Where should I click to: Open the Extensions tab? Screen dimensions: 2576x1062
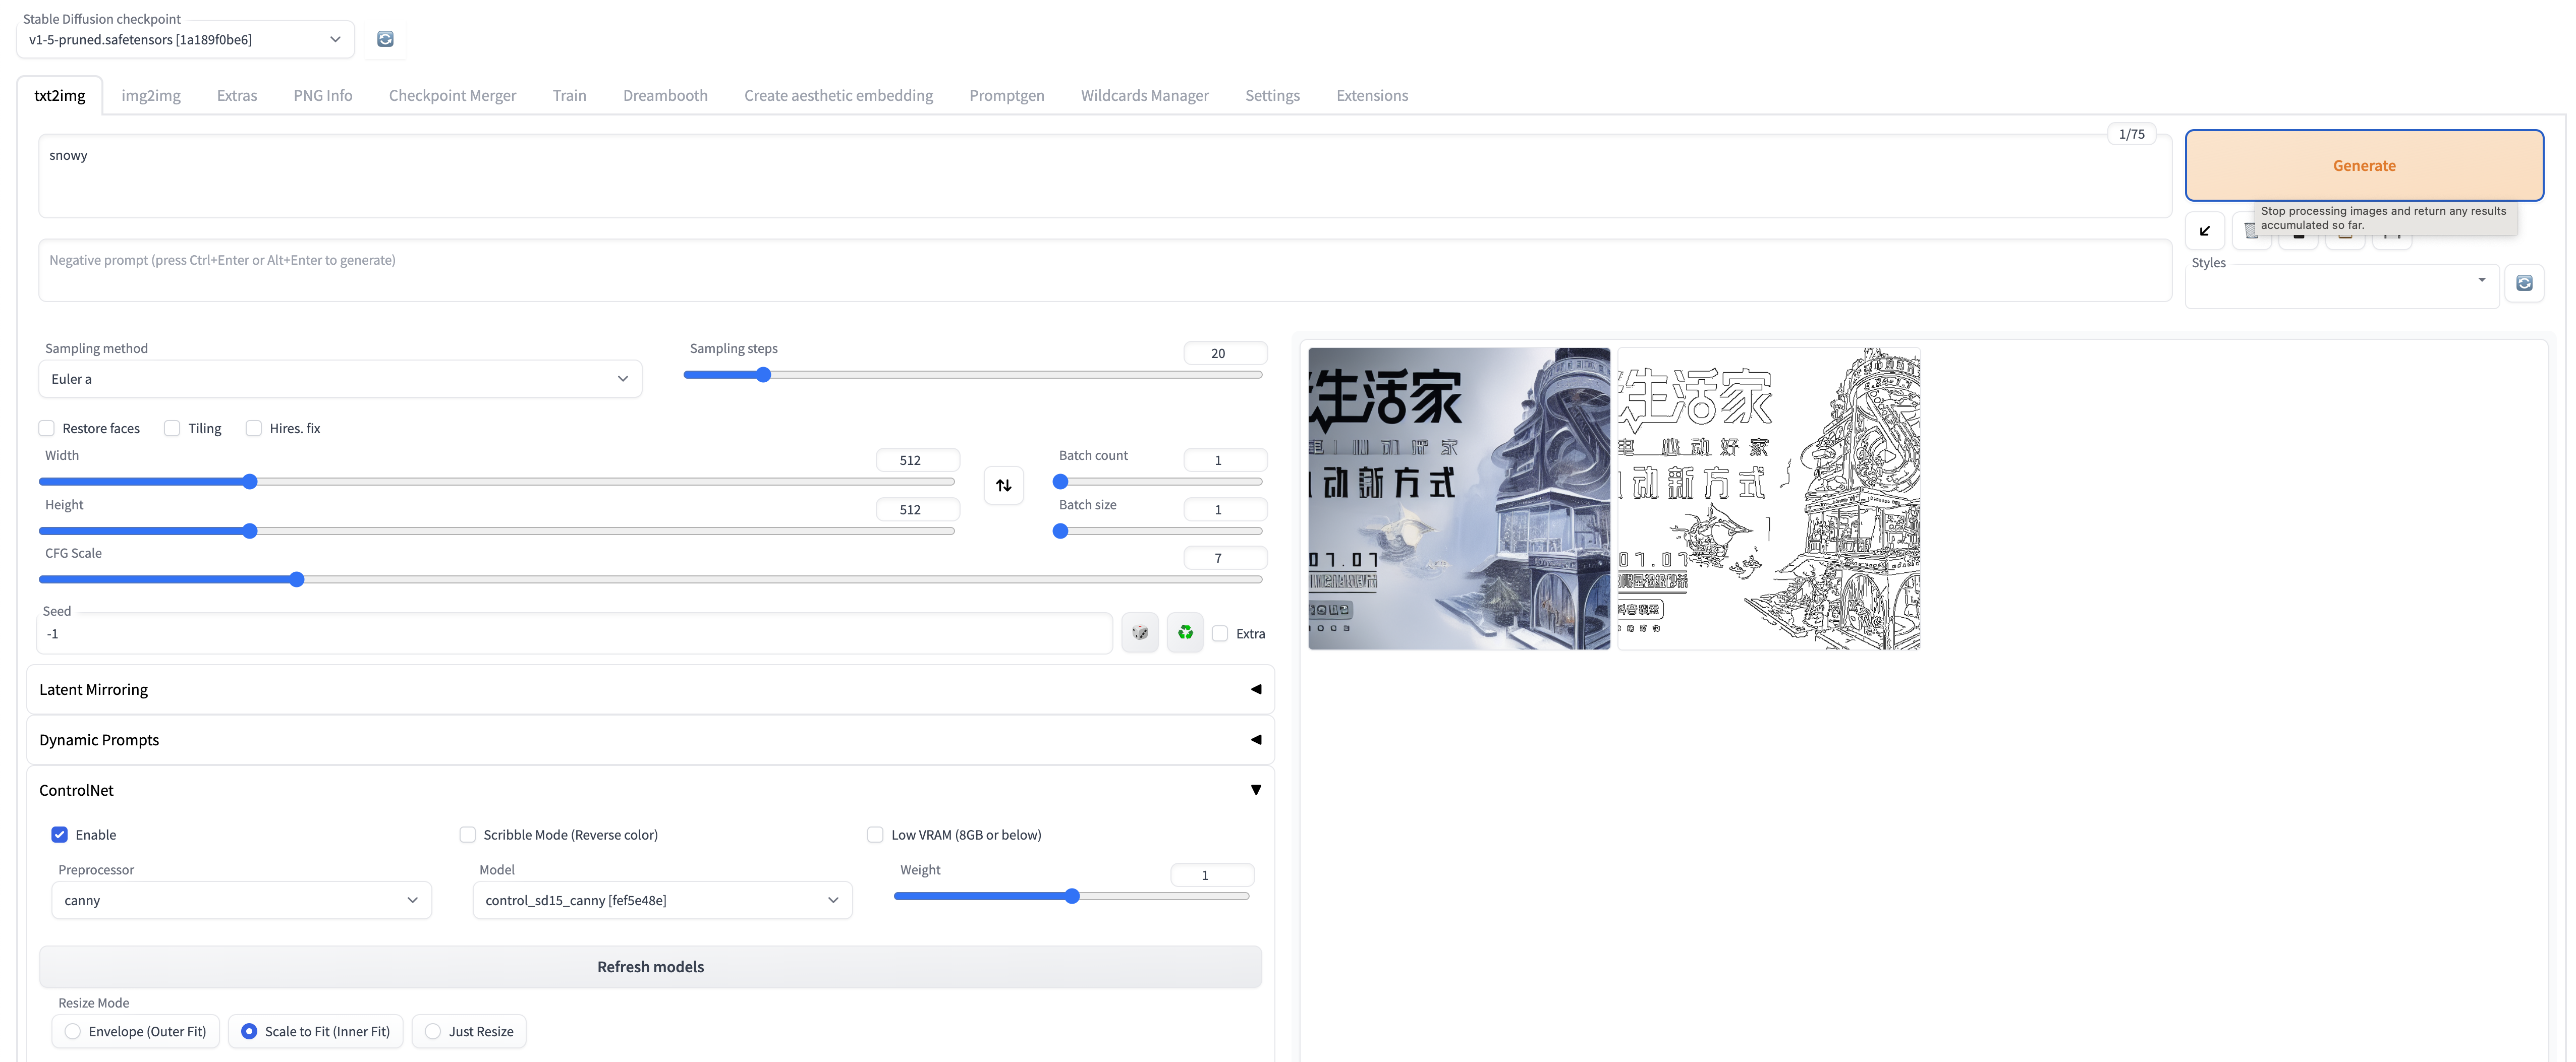tap(1371, 95)
